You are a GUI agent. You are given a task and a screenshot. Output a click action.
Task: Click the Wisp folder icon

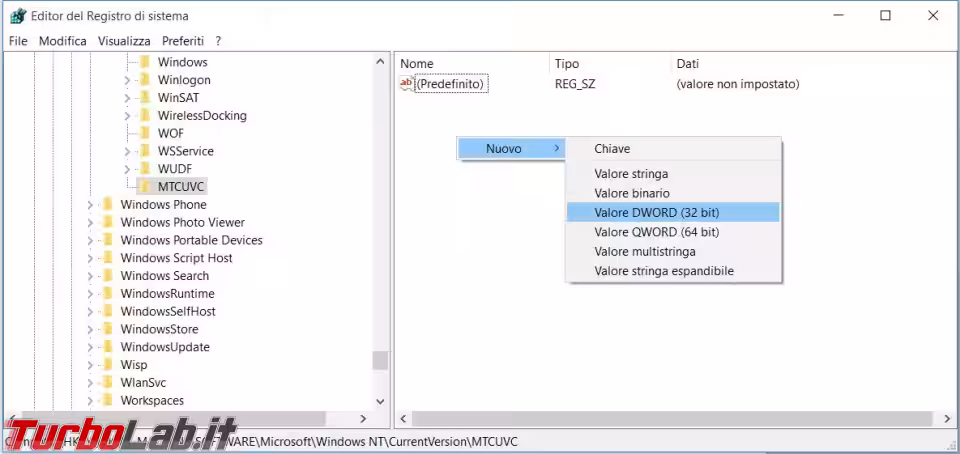pyautogui.click(x=108, y=365)
